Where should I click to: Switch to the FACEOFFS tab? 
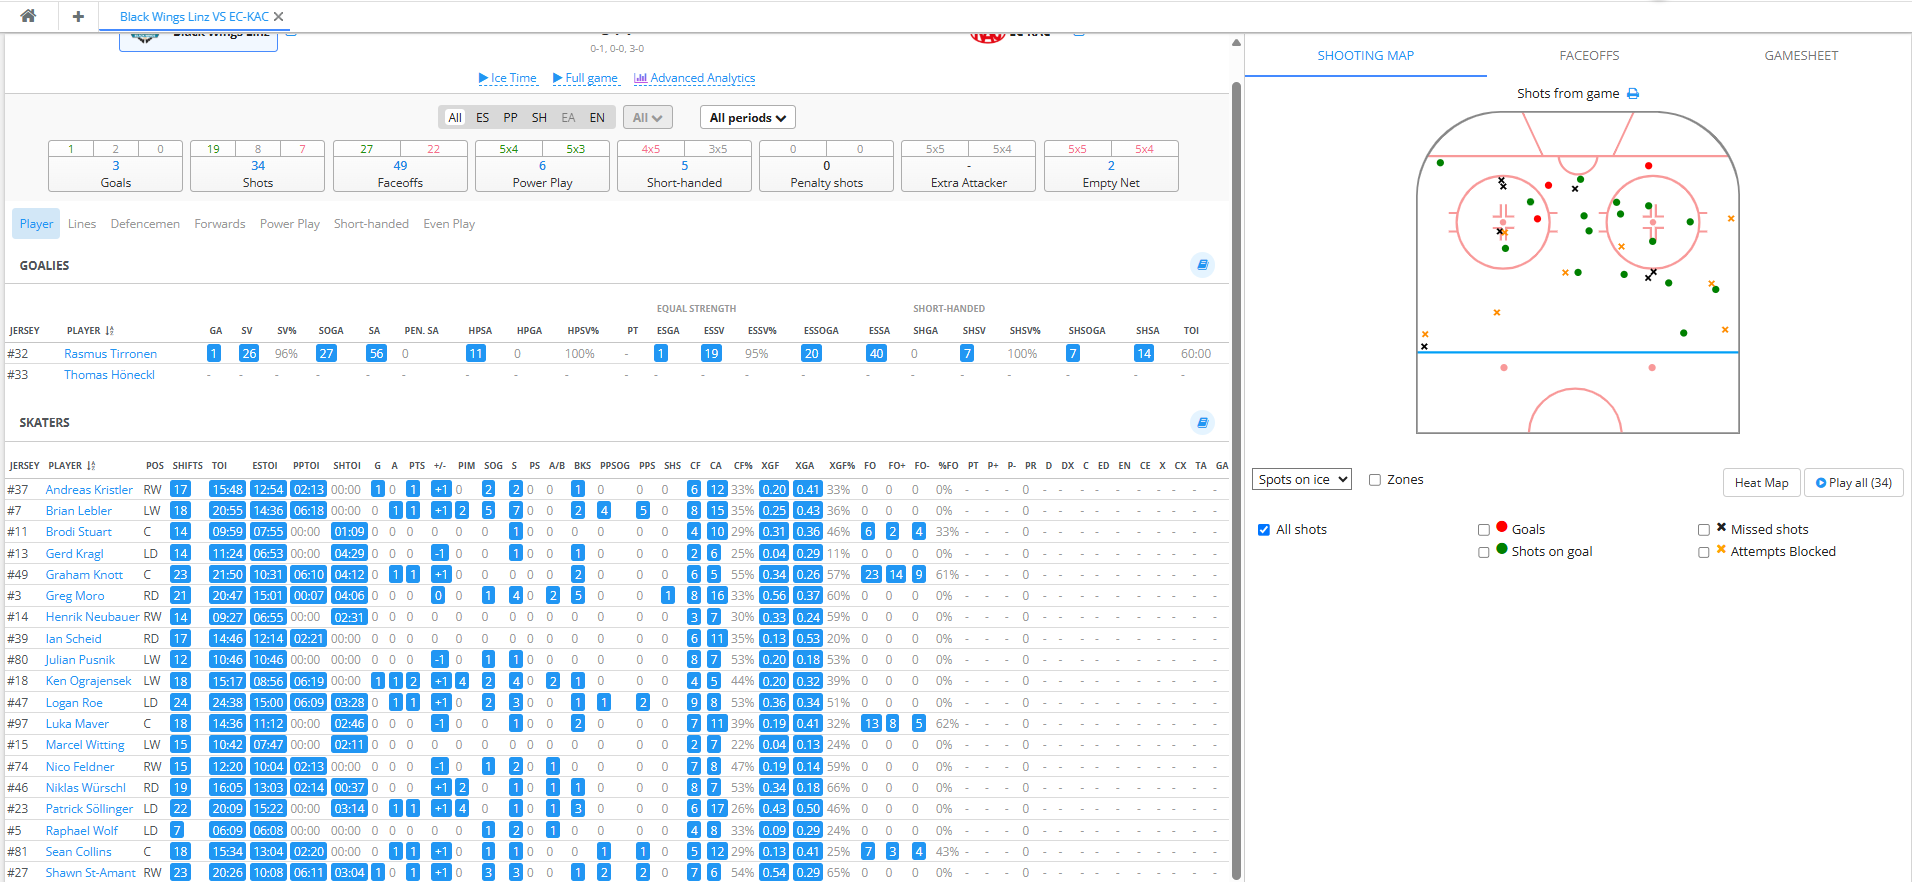(x=1588, y=56)
